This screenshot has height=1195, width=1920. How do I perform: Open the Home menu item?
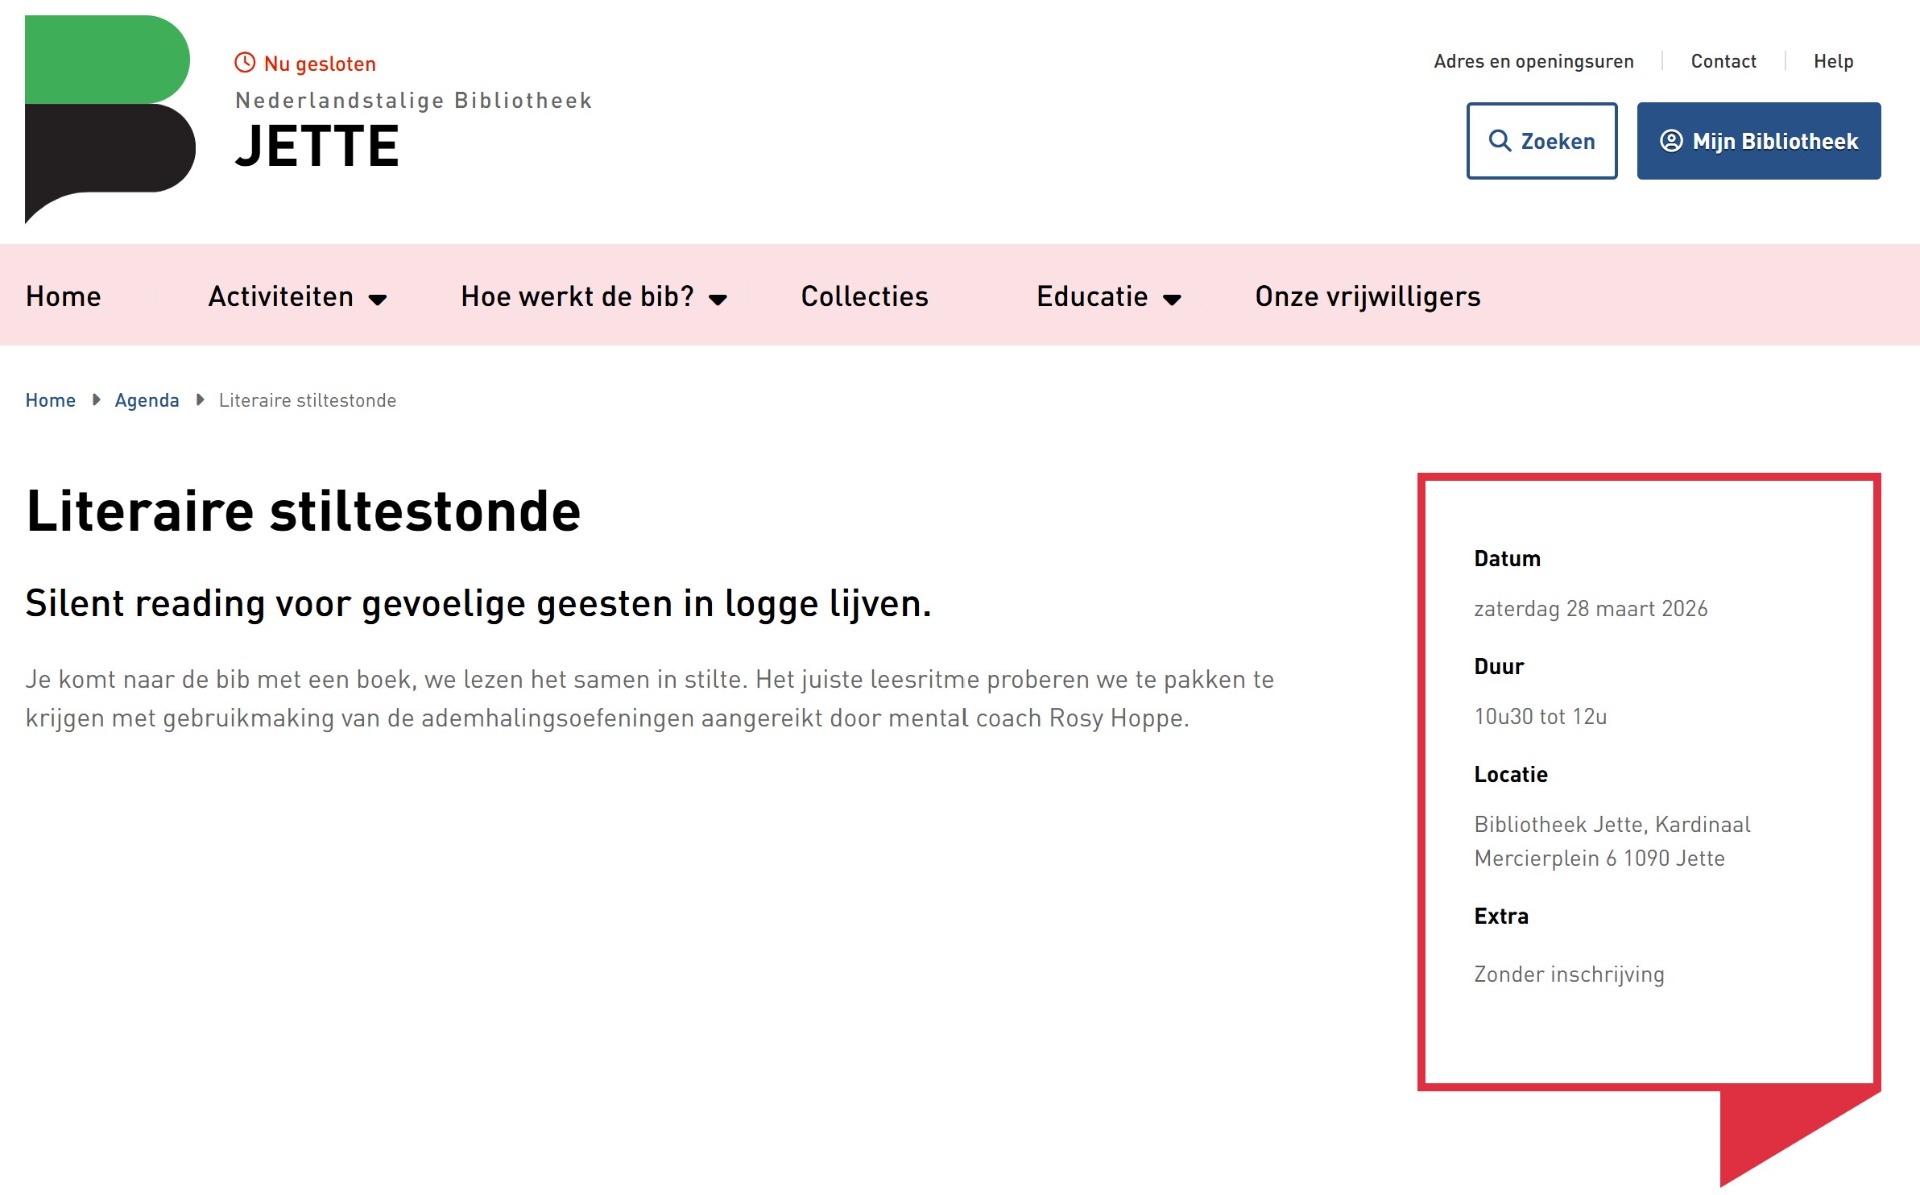(x=63, y=297)
